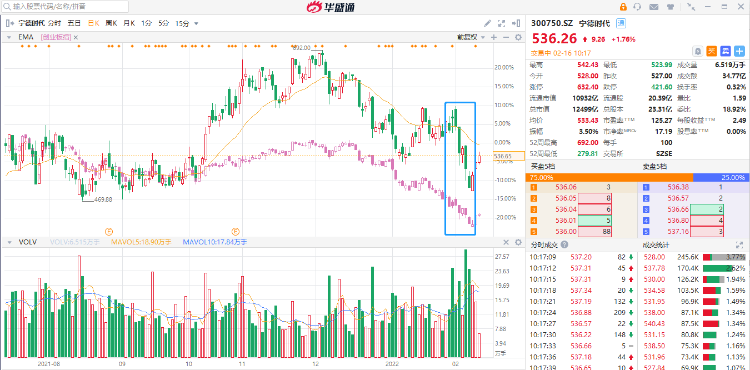Click the 10:17:09 trade tick row
The image size is (750, 370).
click(581, 257)
